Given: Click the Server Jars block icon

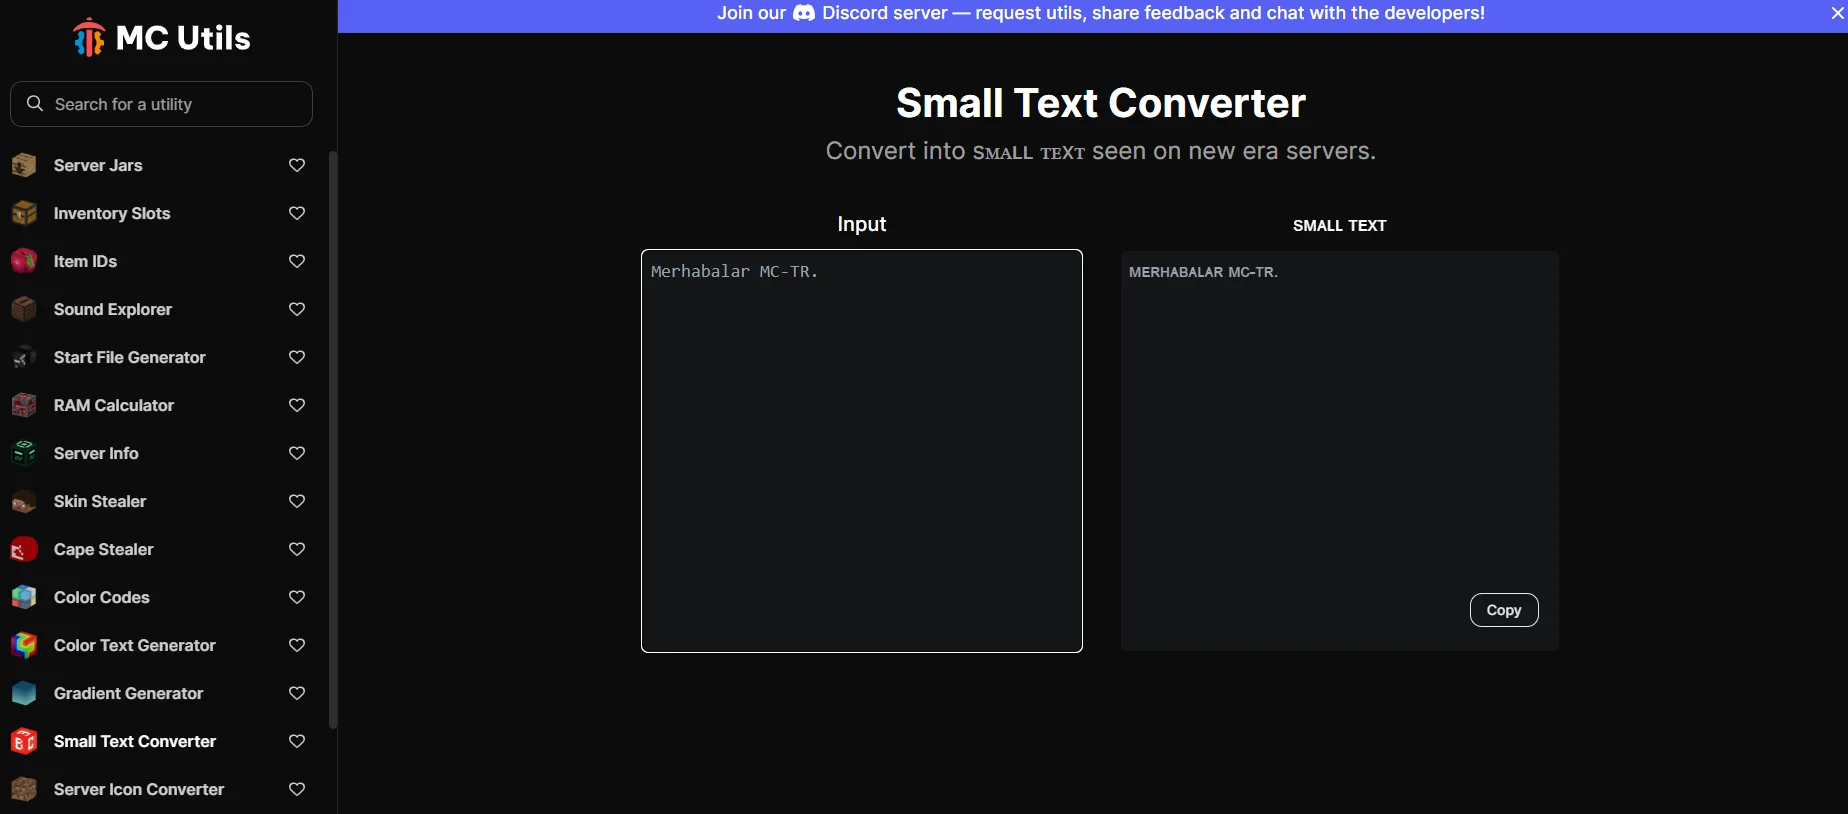Looking at the screenshot, I should pos(24,165).
